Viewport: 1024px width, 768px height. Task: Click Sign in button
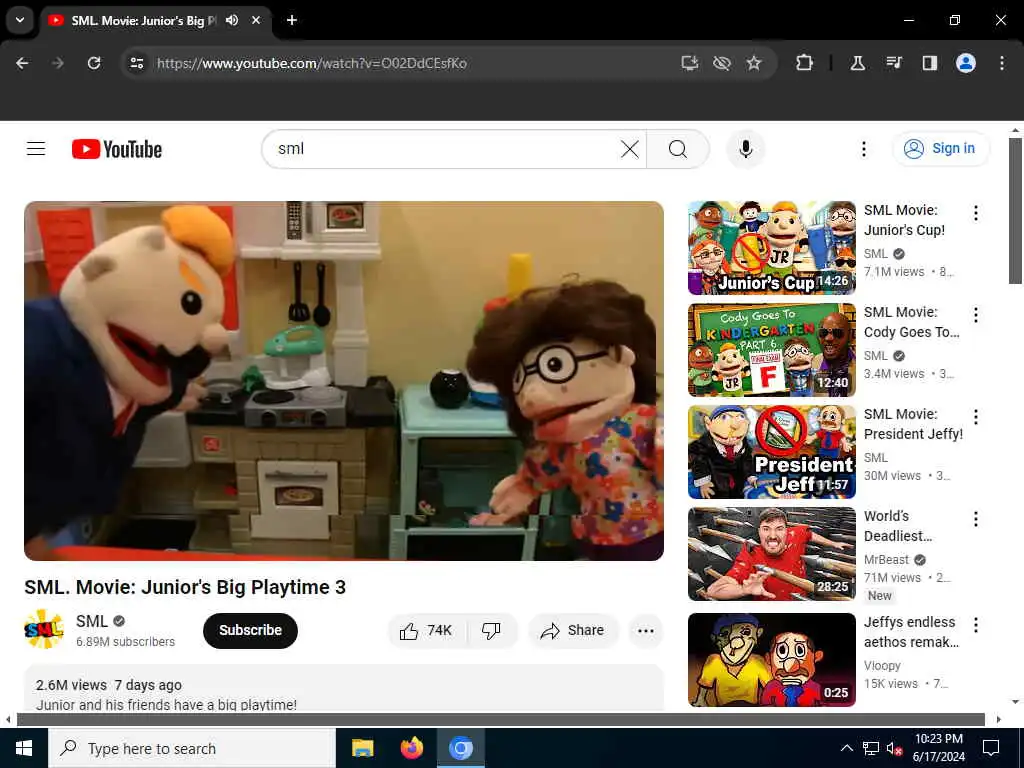[x=940, y=148]
